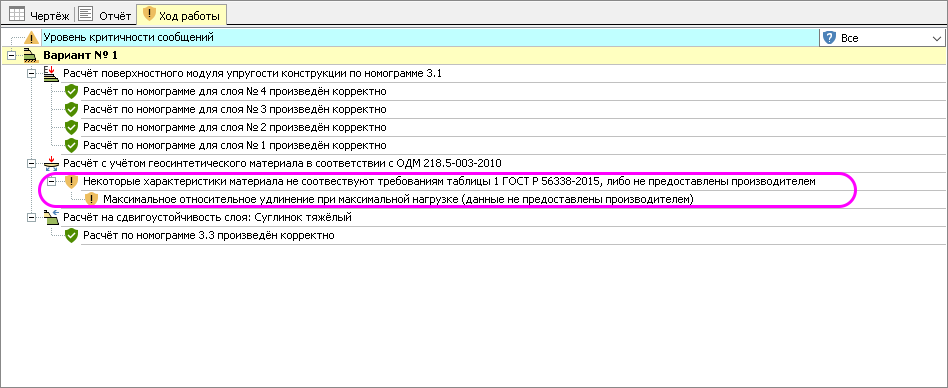Select Расчёт на сдвигоустойчивость слоя: Суглинок тяжёлый
Screen dimensions: 948x388
pyautogui.click(x=207, y=217)
